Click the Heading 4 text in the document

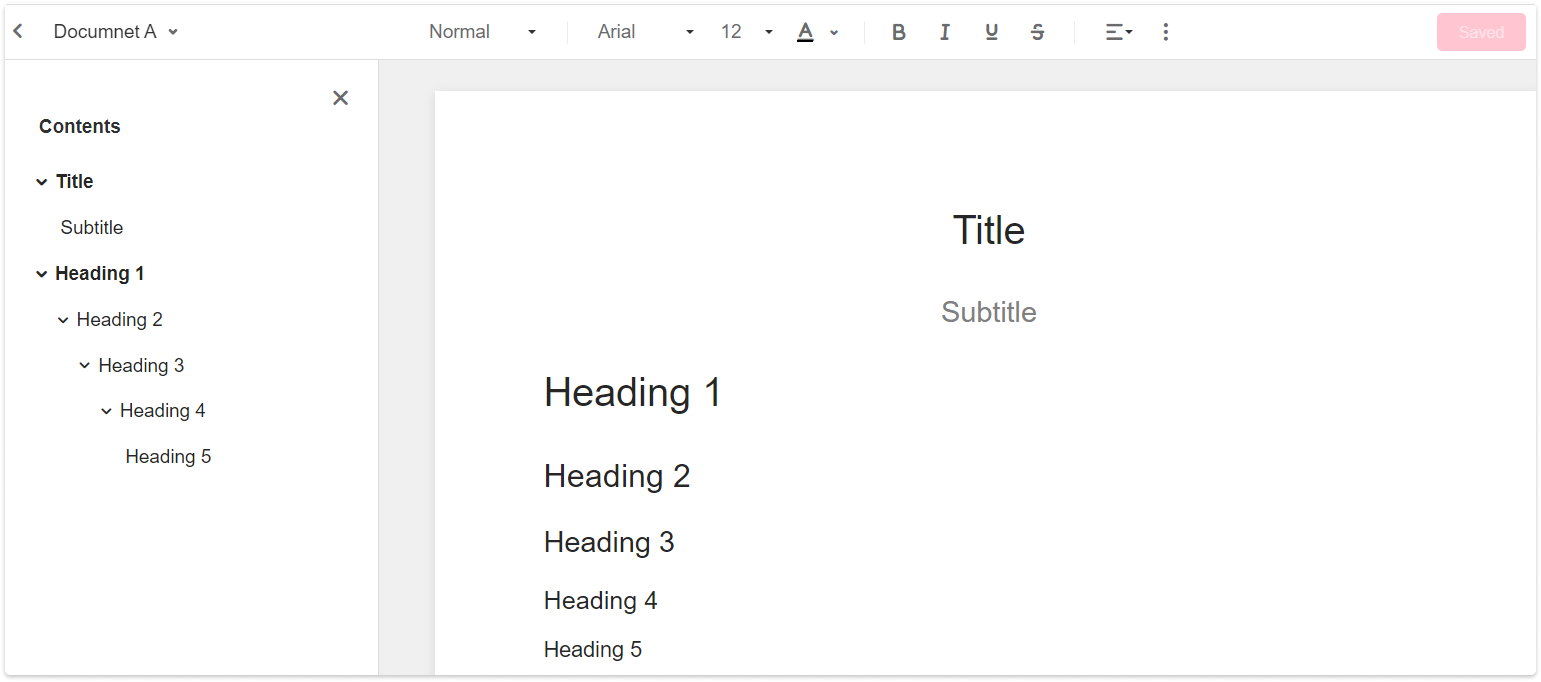click(x=601, y=601)
